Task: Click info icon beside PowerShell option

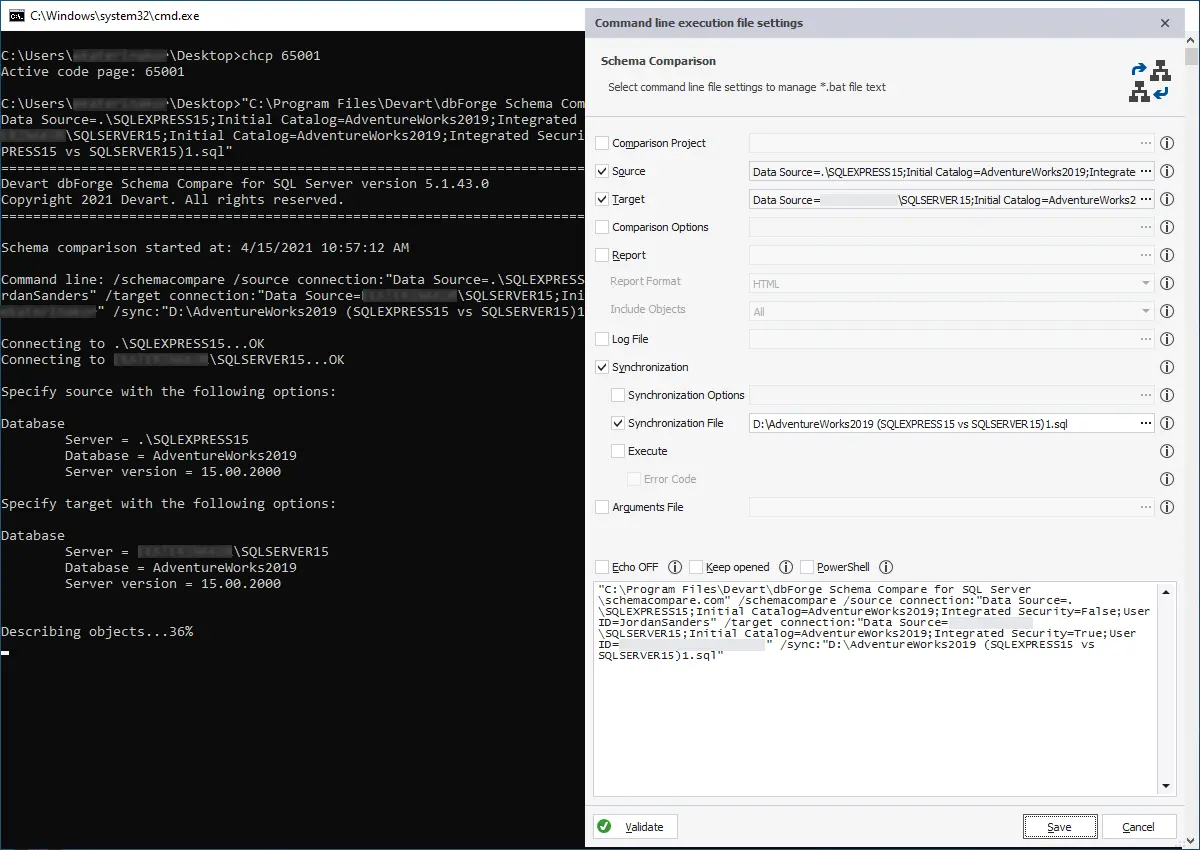Action: (886, 567)
